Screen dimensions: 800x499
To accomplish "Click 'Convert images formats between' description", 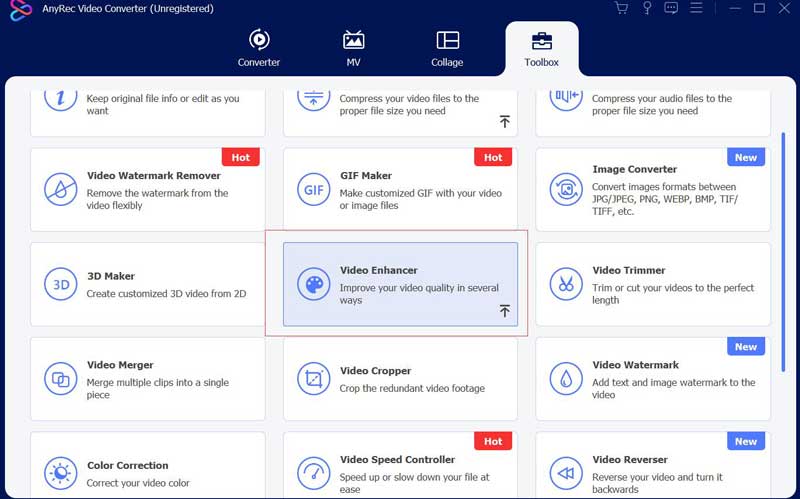I will pos(665,199).
